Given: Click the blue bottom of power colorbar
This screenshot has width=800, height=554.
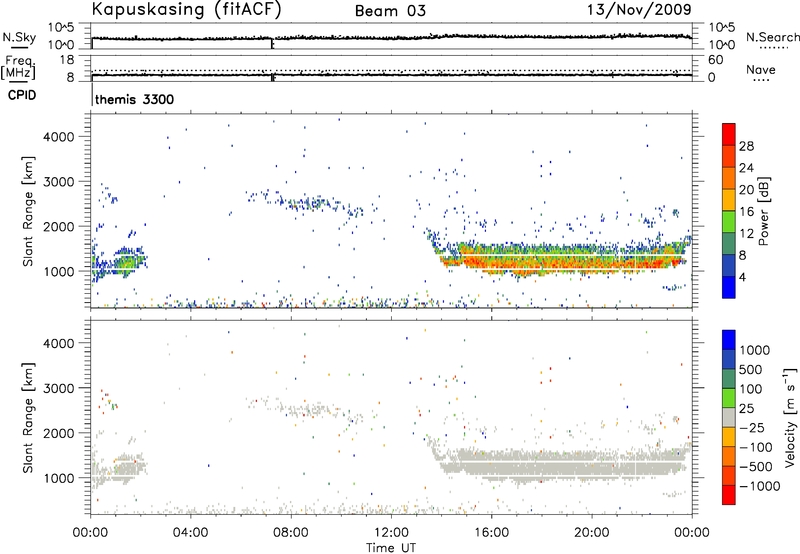Looking at the screenshot, I should pos(729,287).
